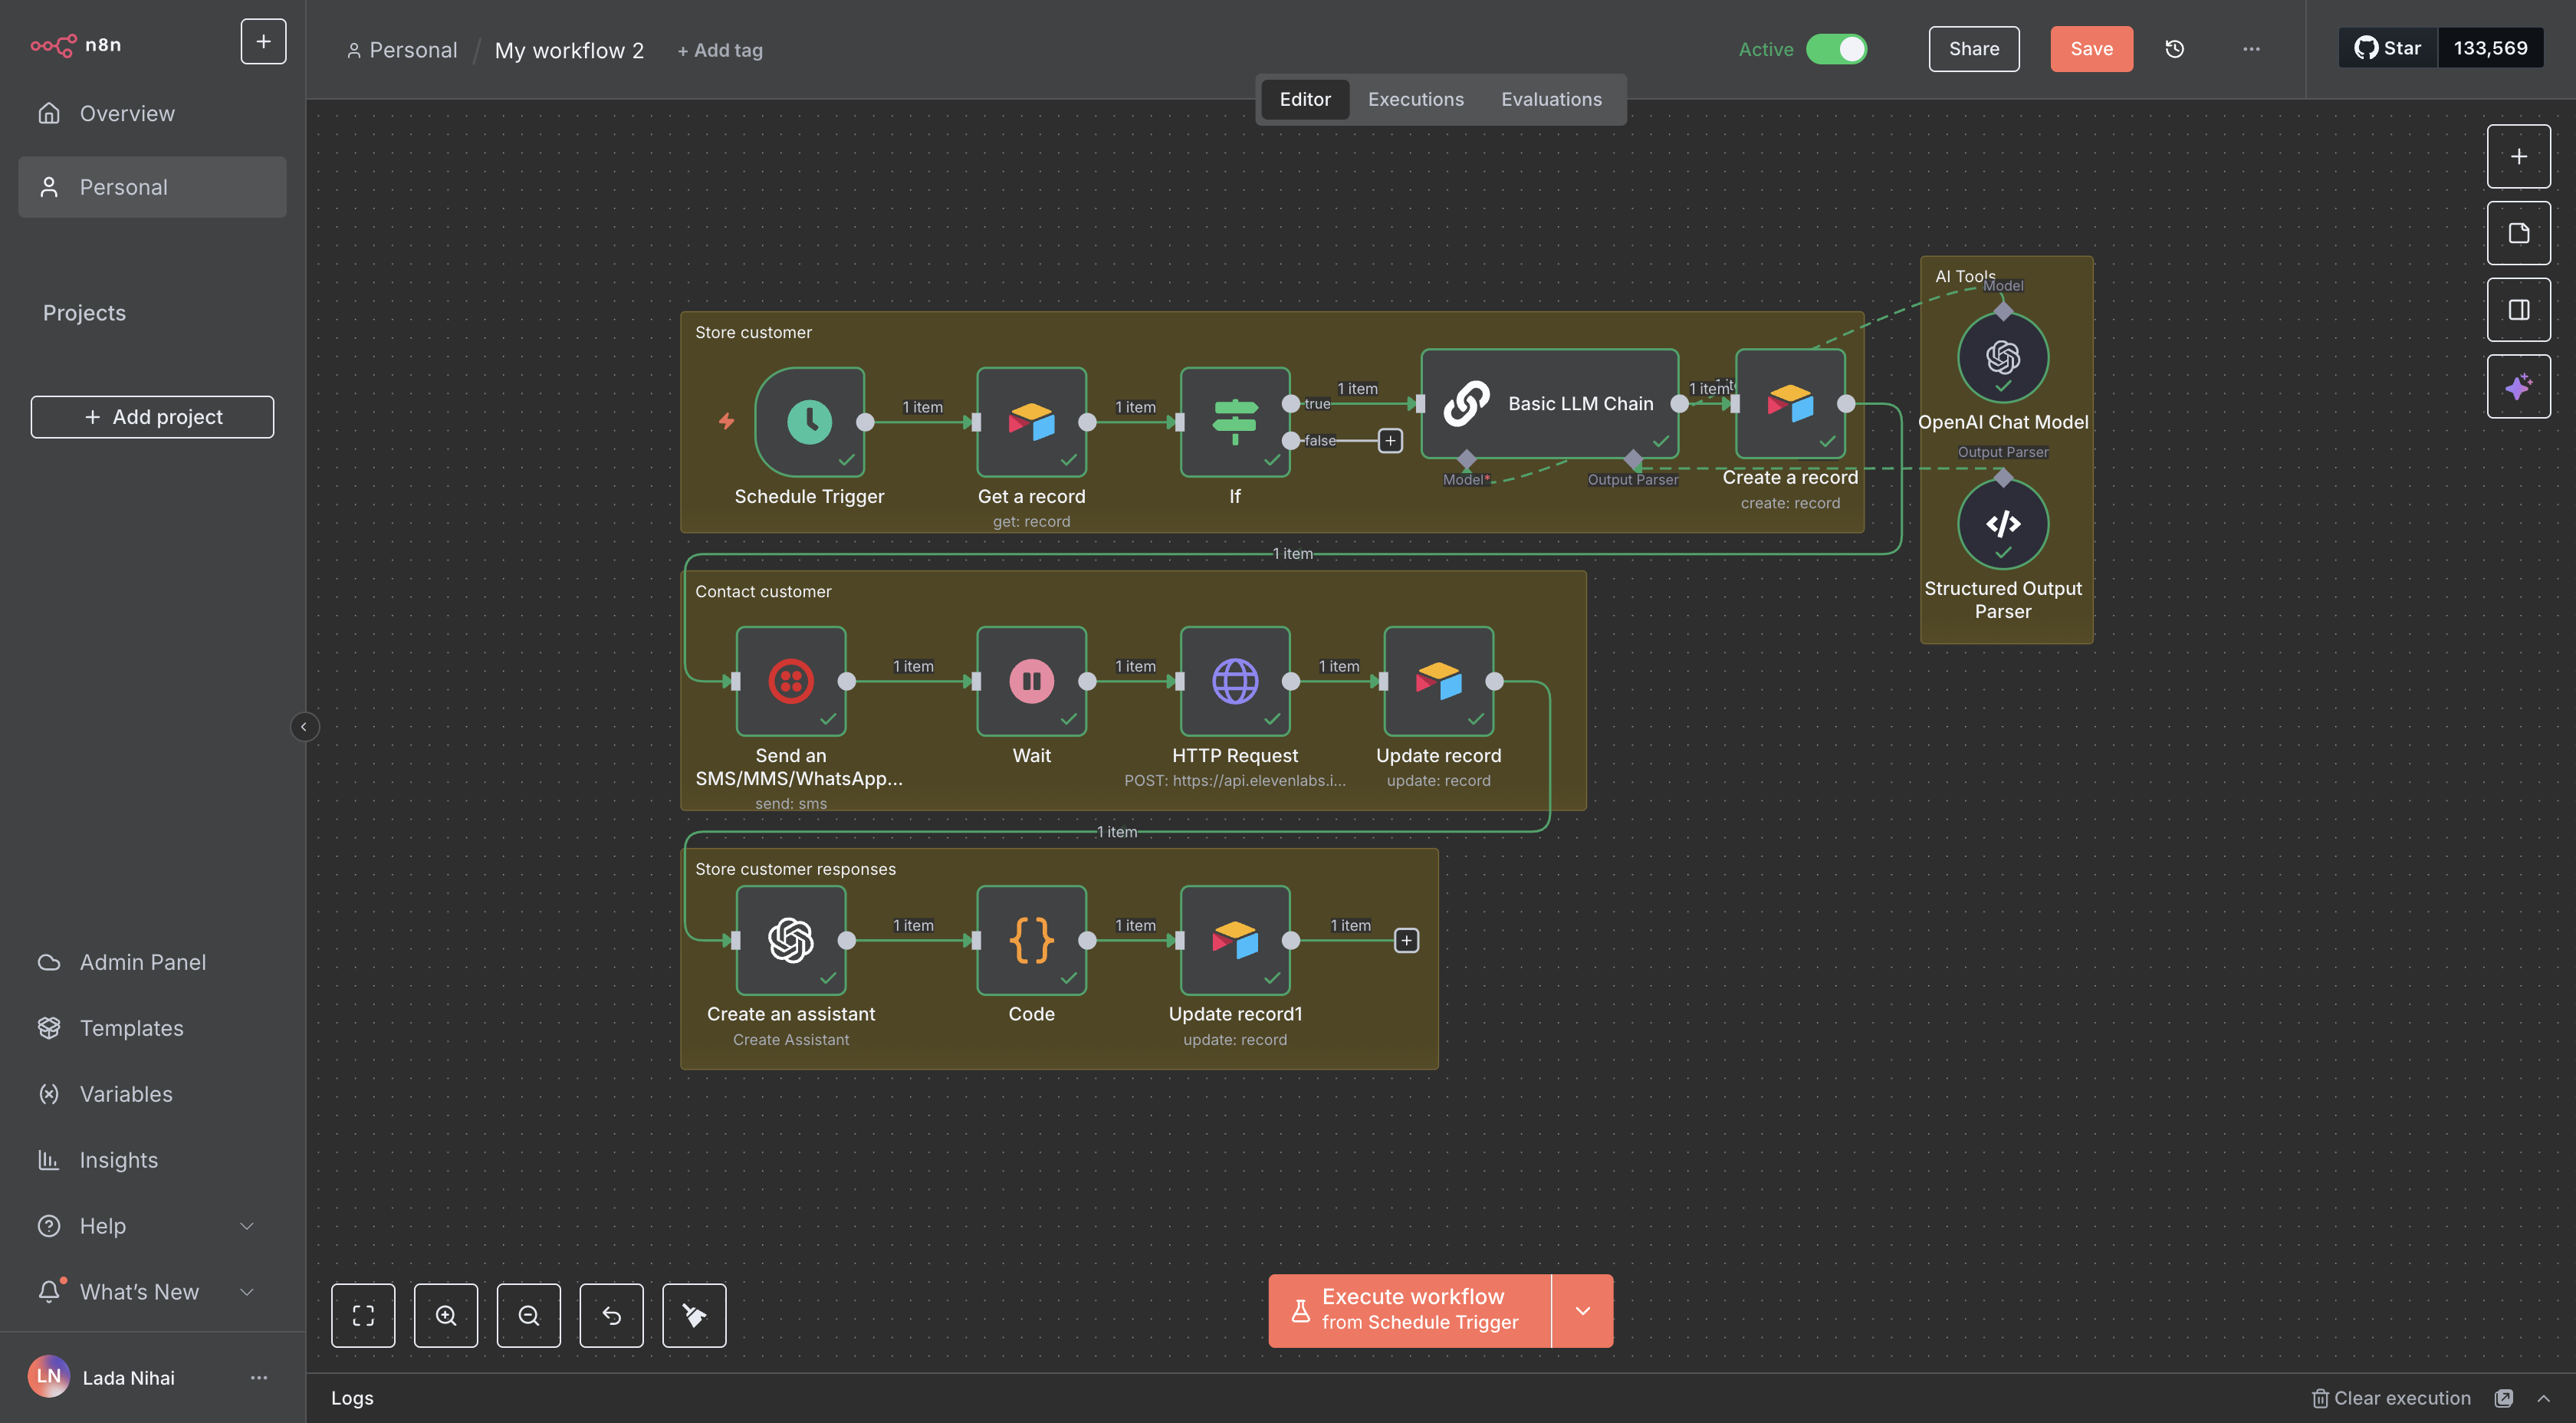Open the Create a record Airtable node

click(1790, 403)
